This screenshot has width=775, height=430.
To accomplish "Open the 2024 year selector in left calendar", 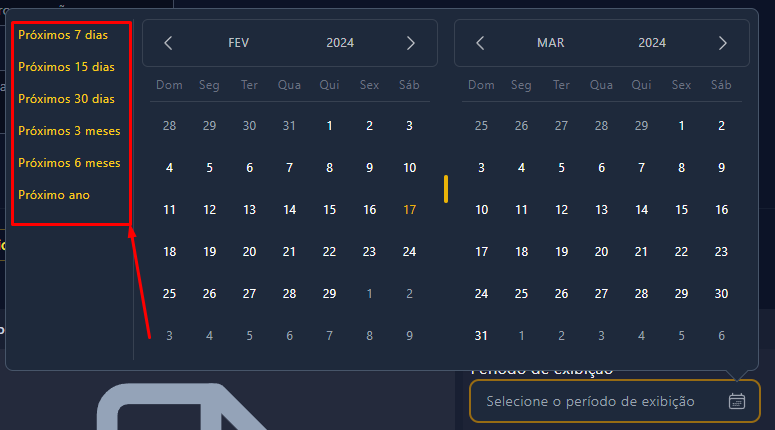I will point(340,43).
